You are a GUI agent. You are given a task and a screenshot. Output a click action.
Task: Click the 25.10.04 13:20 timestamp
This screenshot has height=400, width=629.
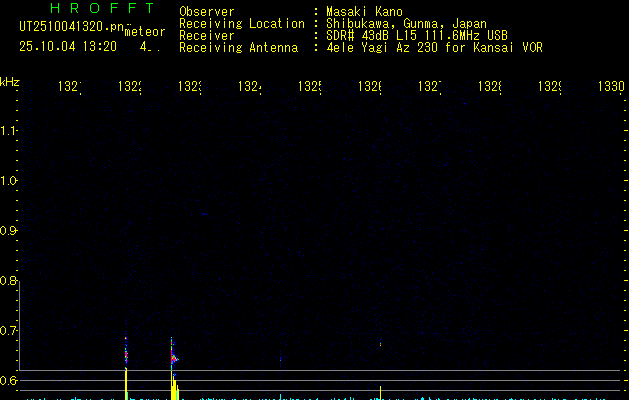coord(67,46)
